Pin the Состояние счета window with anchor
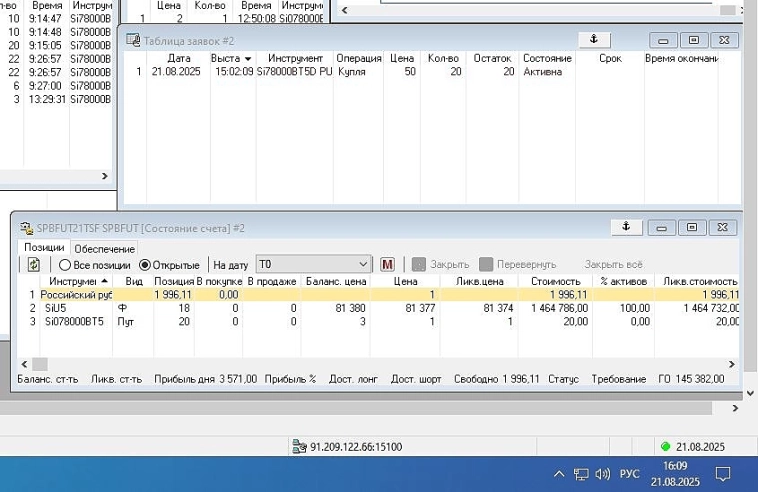 (x=625, y=227)
